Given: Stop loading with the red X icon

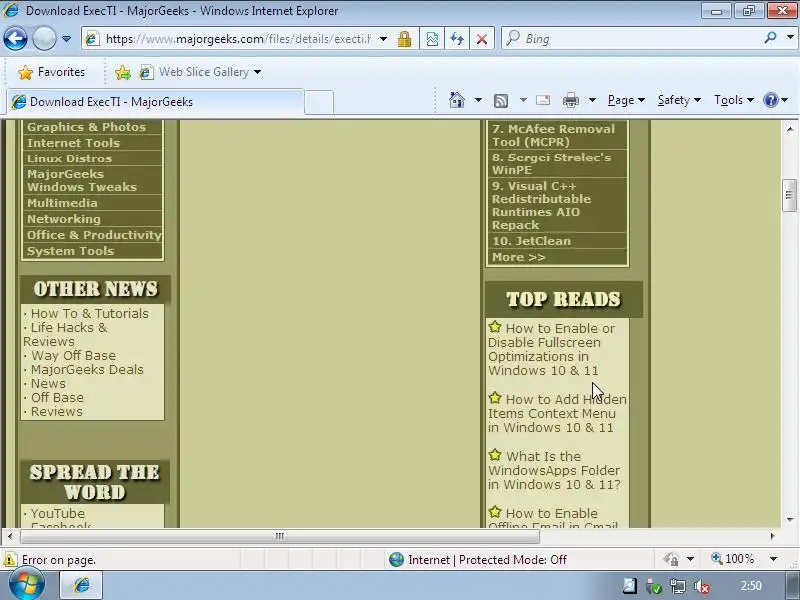Looking at the screenshot, I should (x=482, y=39).
